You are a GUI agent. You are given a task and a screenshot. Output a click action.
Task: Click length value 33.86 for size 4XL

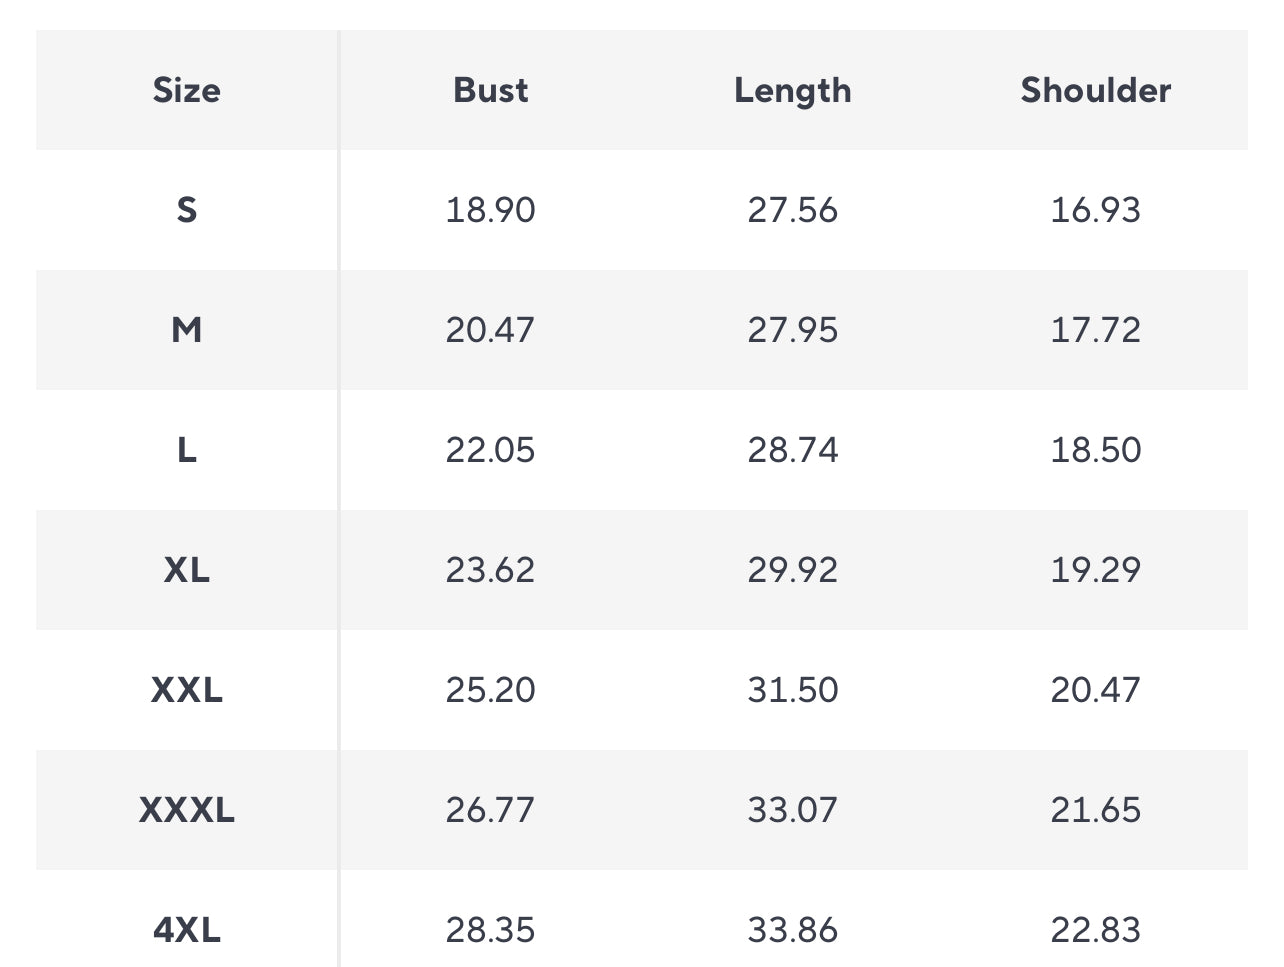pos(793,930)
